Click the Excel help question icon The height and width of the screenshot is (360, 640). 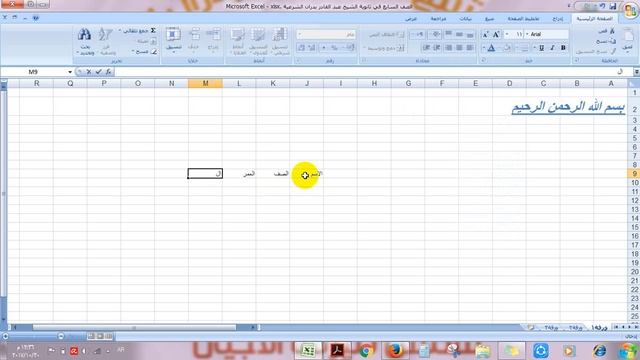(36, 18)
